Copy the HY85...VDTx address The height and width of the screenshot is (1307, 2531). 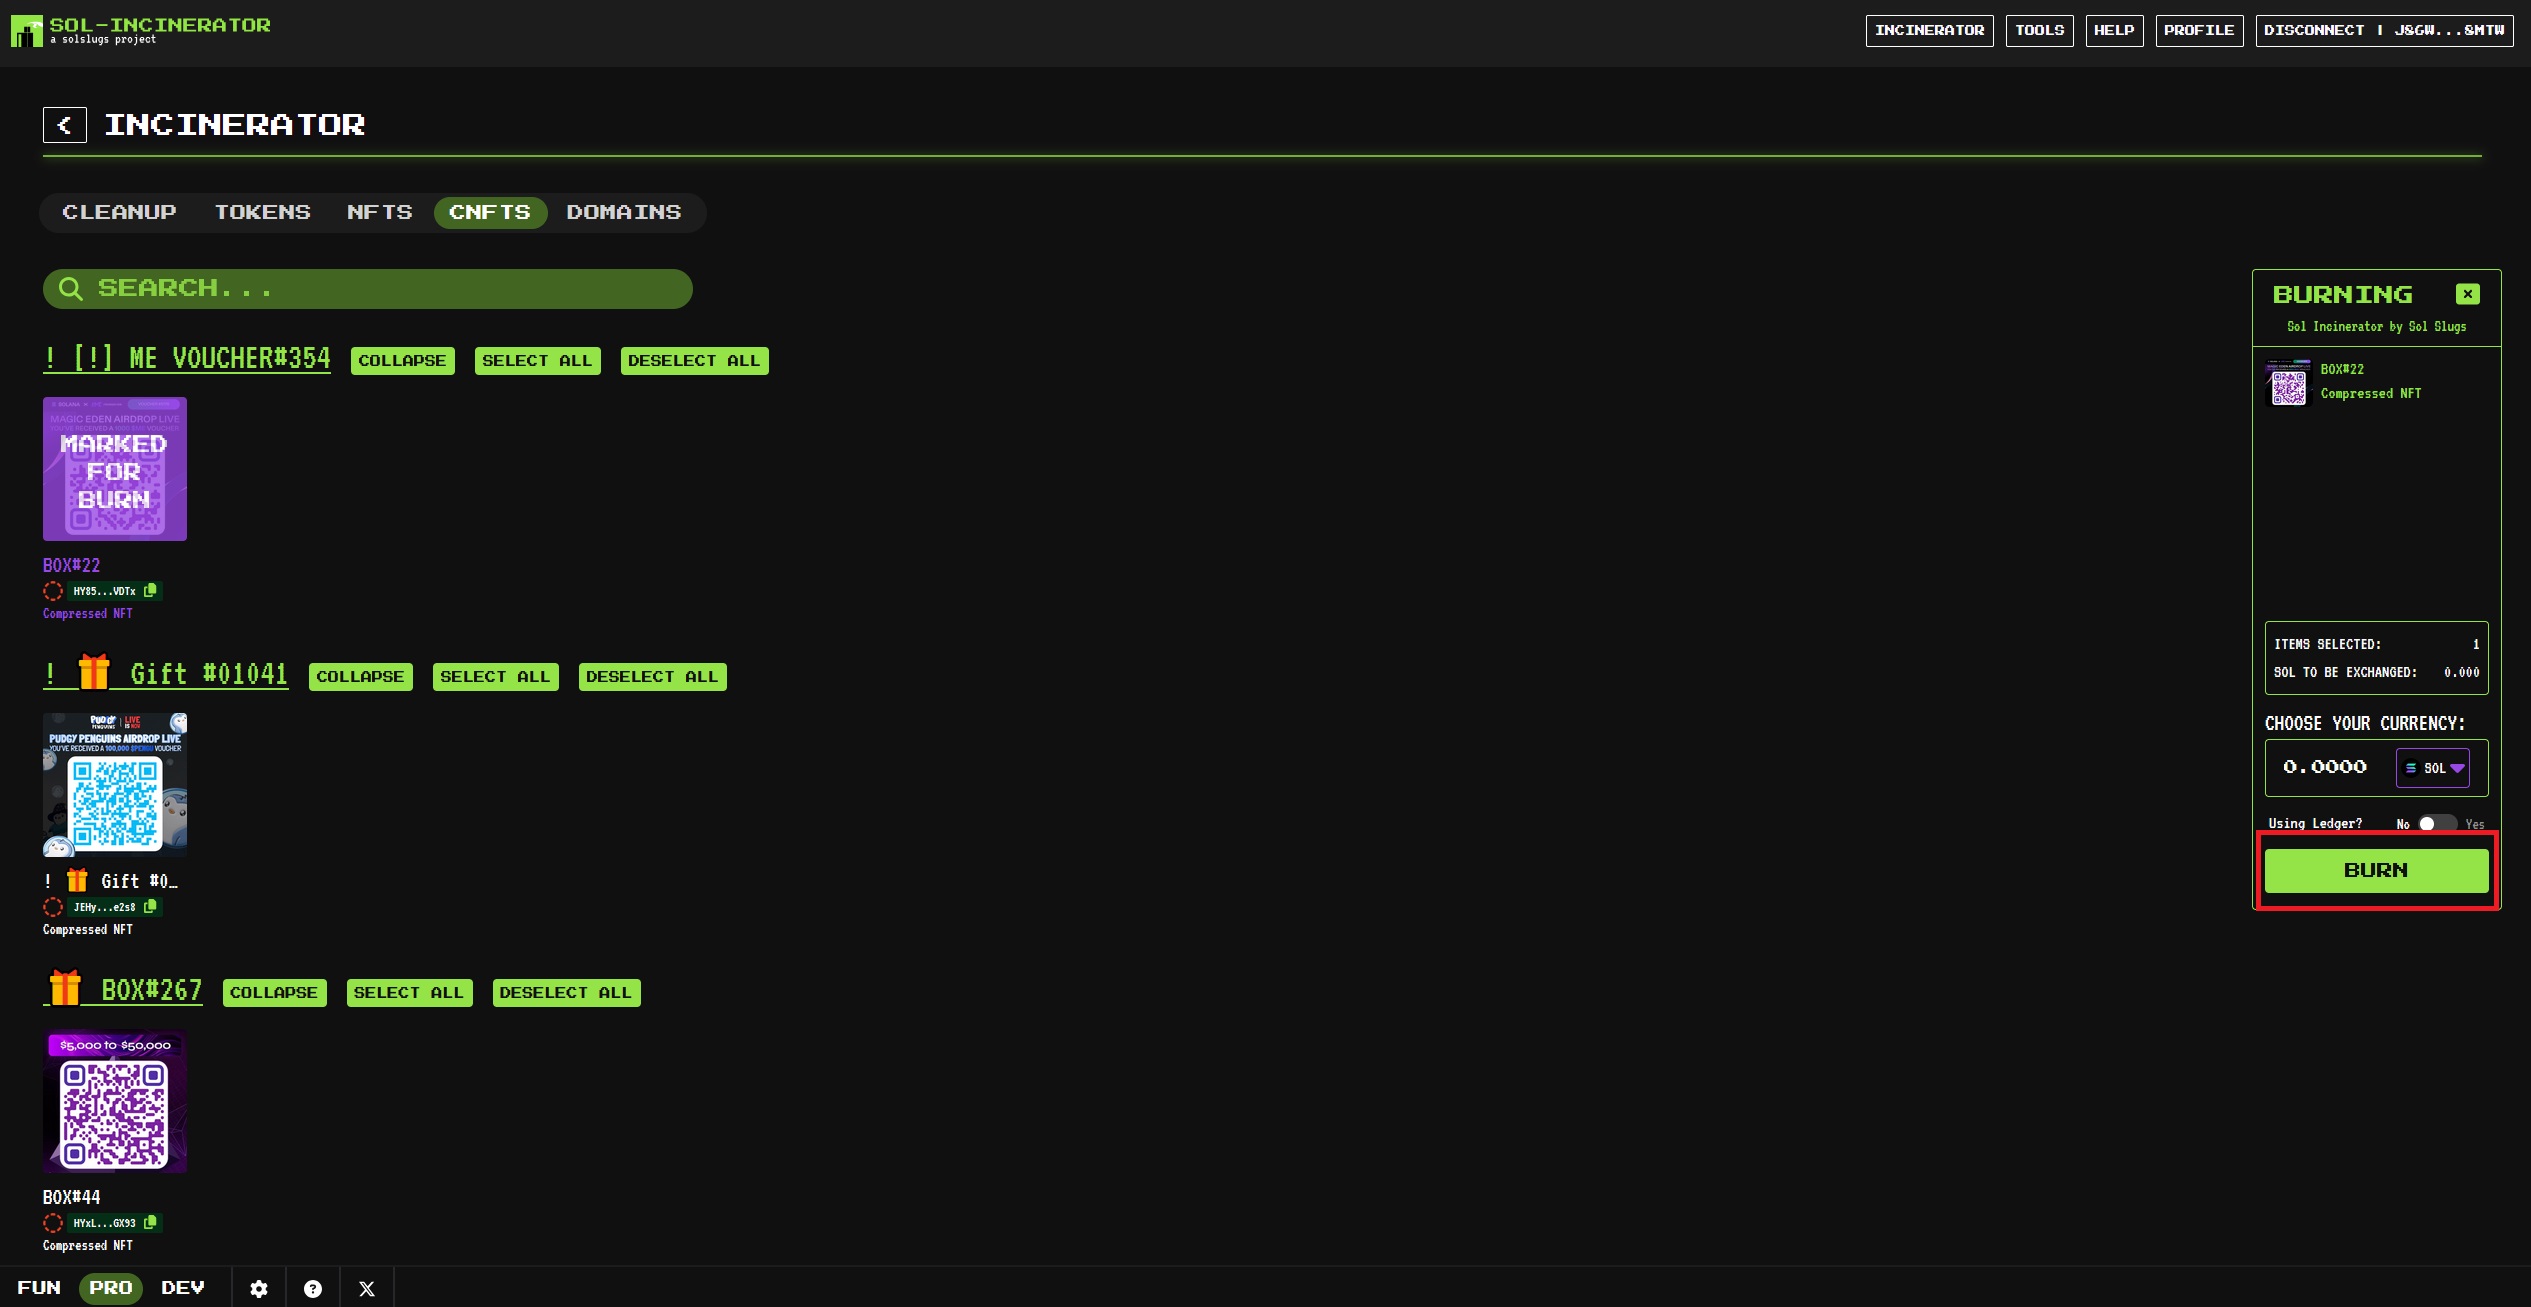point(151,590)
